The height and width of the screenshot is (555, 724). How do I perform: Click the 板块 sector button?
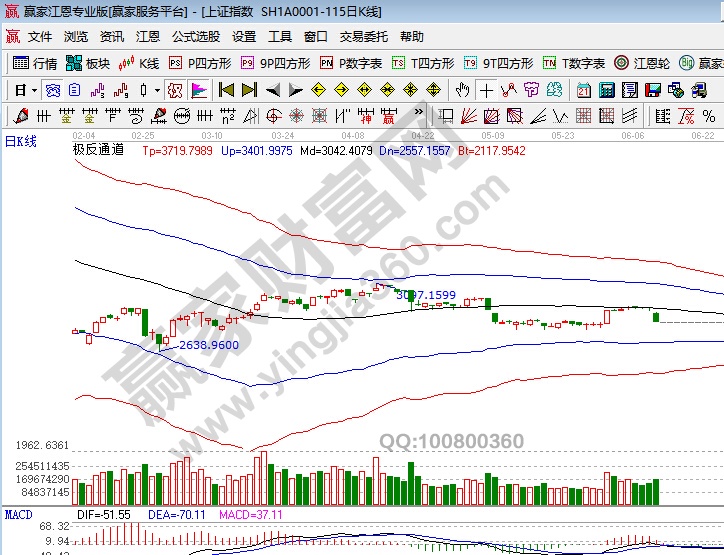click(87, 63)
